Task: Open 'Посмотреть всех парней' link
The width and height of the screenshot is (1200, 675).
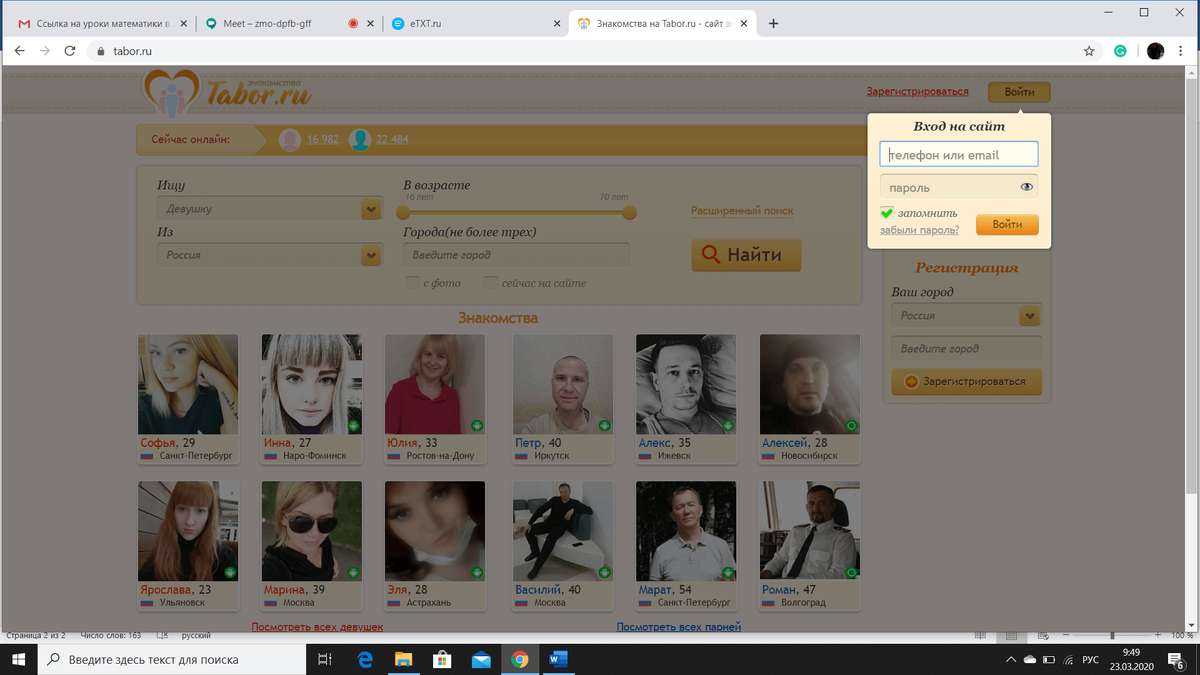Action: [679, 627]
